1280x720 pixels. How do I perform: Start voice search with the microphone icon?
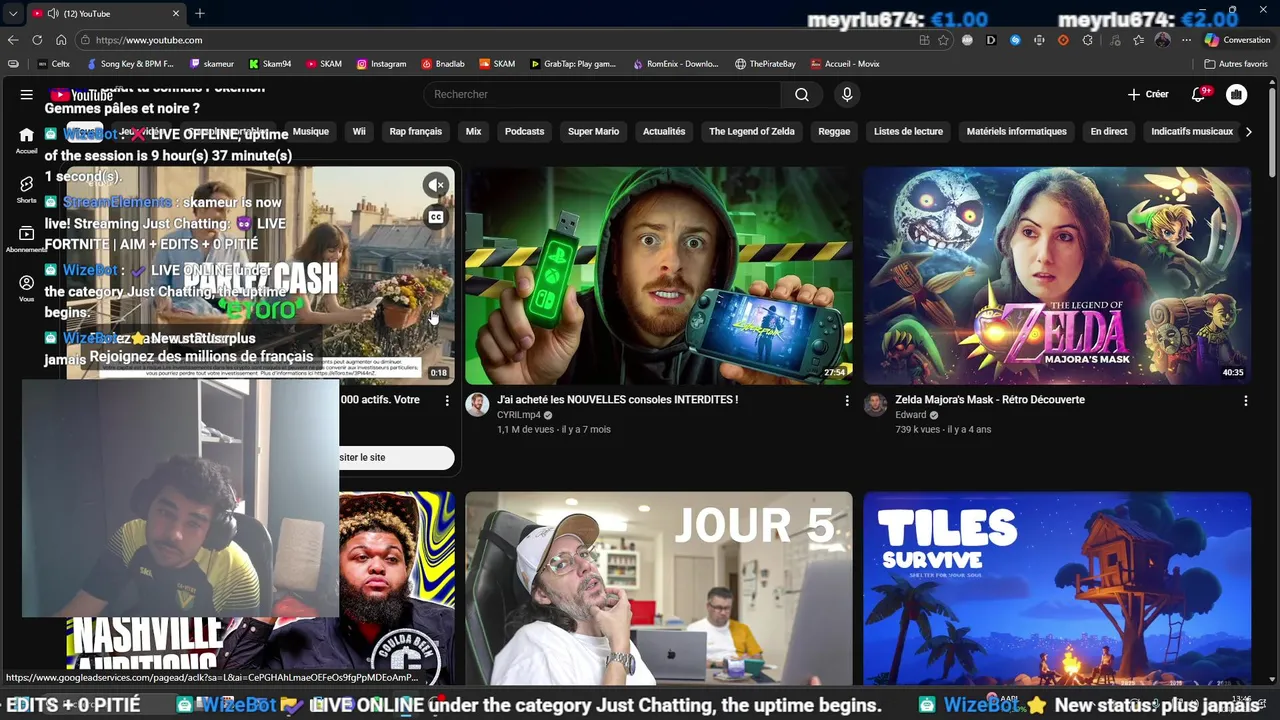(847, 94)
